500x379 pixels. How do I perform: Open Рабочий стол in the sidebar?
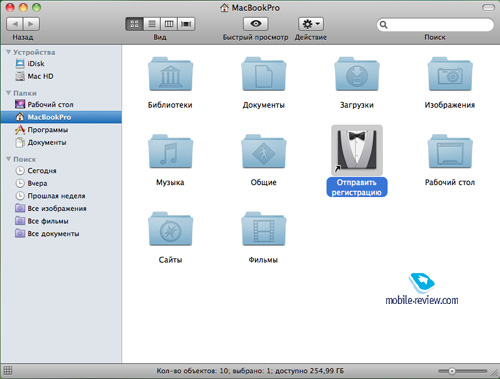(61, 104)
